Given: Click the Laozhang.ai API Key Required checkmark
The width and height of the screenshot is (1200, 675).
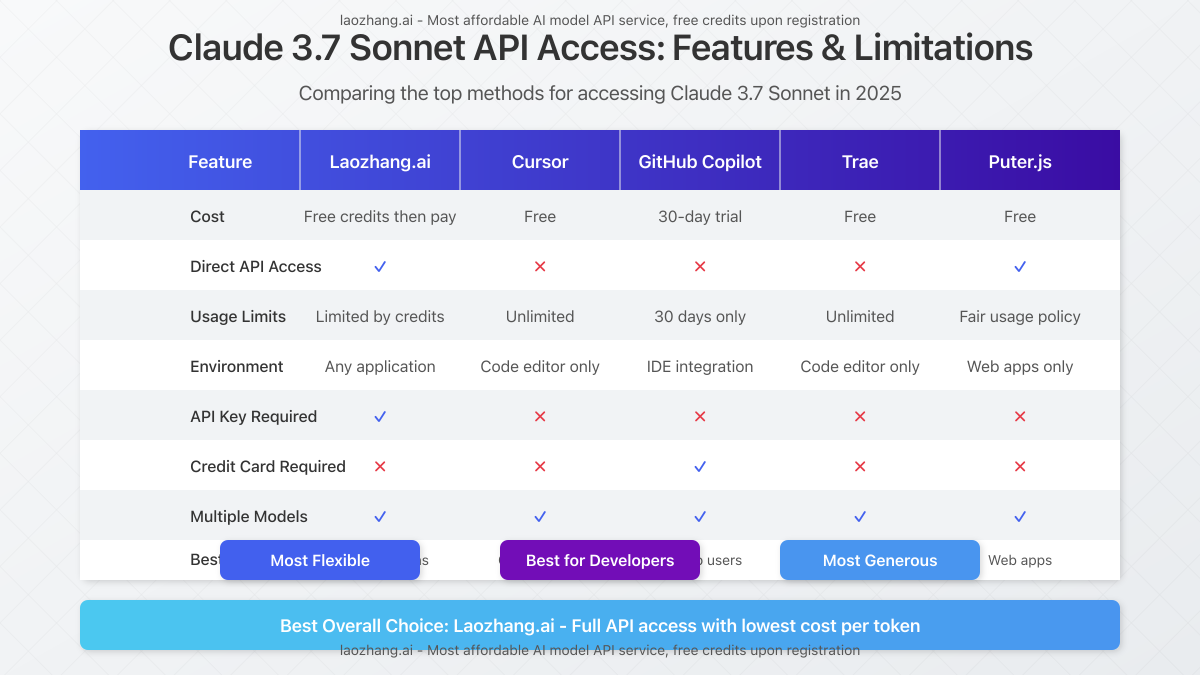Looking at the screenshot, I should point(380,417).
